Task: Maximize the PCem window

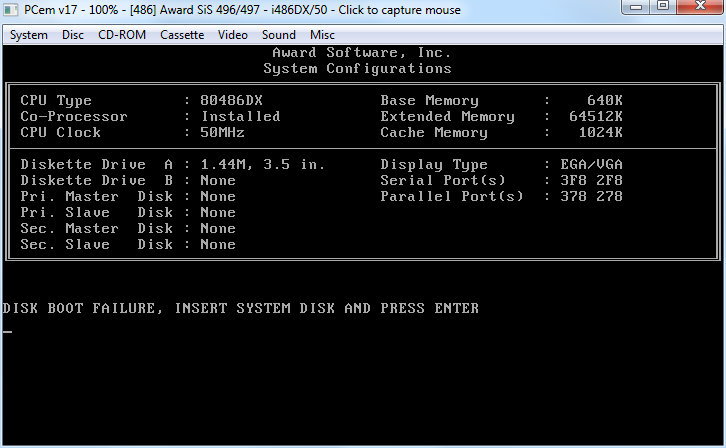Action: (x=663, y=6)
